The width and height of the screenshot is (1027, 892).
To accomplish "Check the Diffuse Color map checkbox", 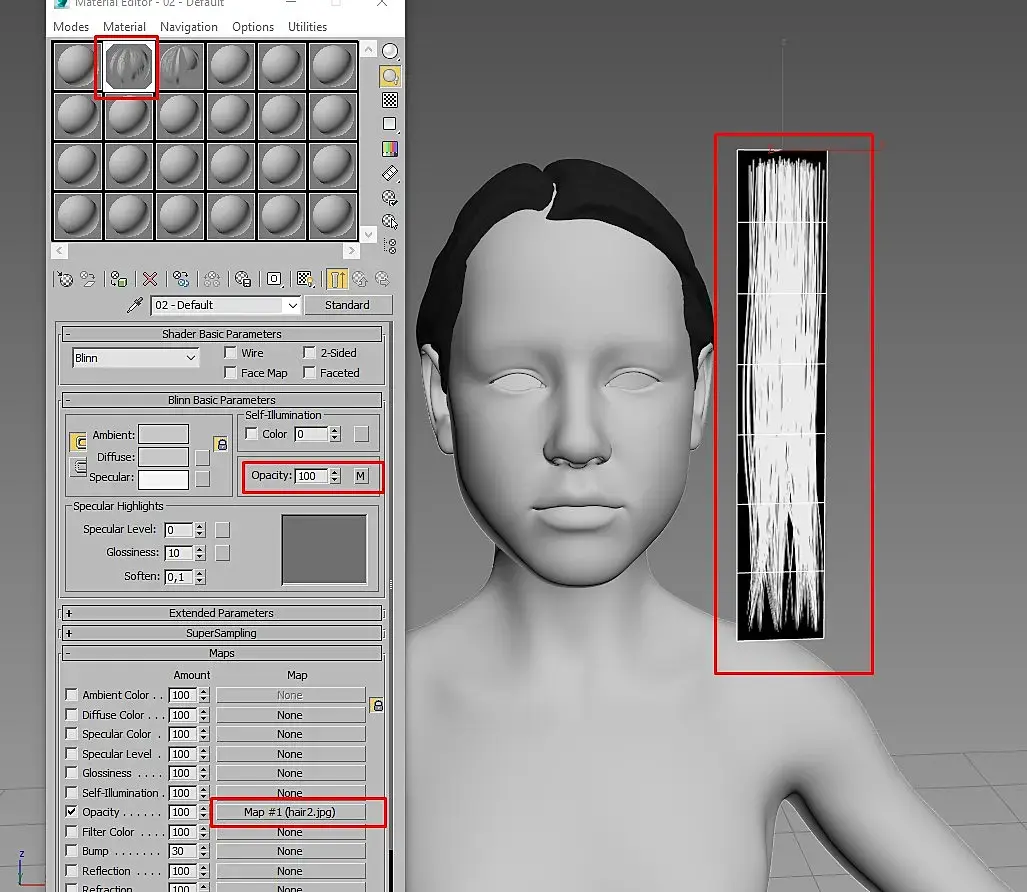I will tap(71, 715).
